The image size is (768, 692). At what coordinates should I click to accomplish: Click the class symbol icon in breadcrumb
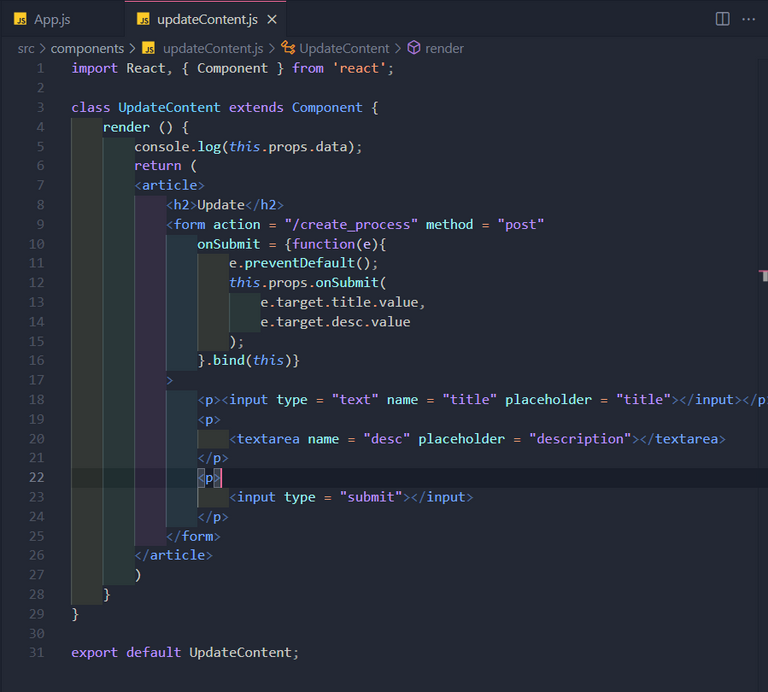[288, 48]
